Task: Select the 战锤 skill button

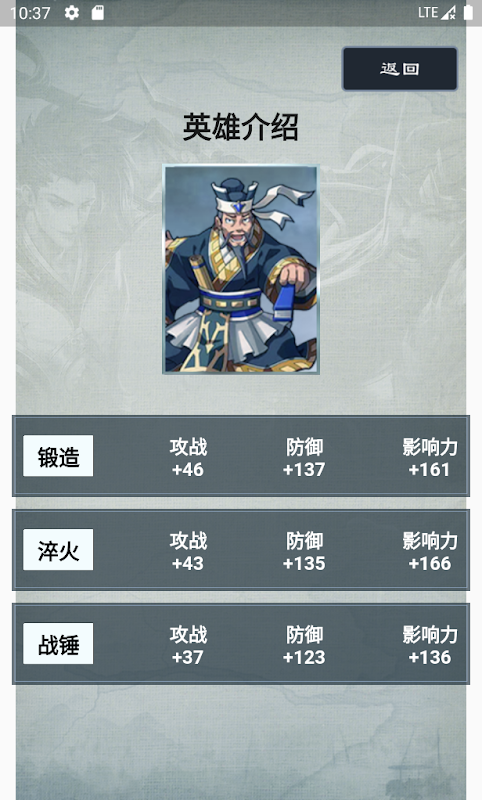Action: (x=58, y=643)
